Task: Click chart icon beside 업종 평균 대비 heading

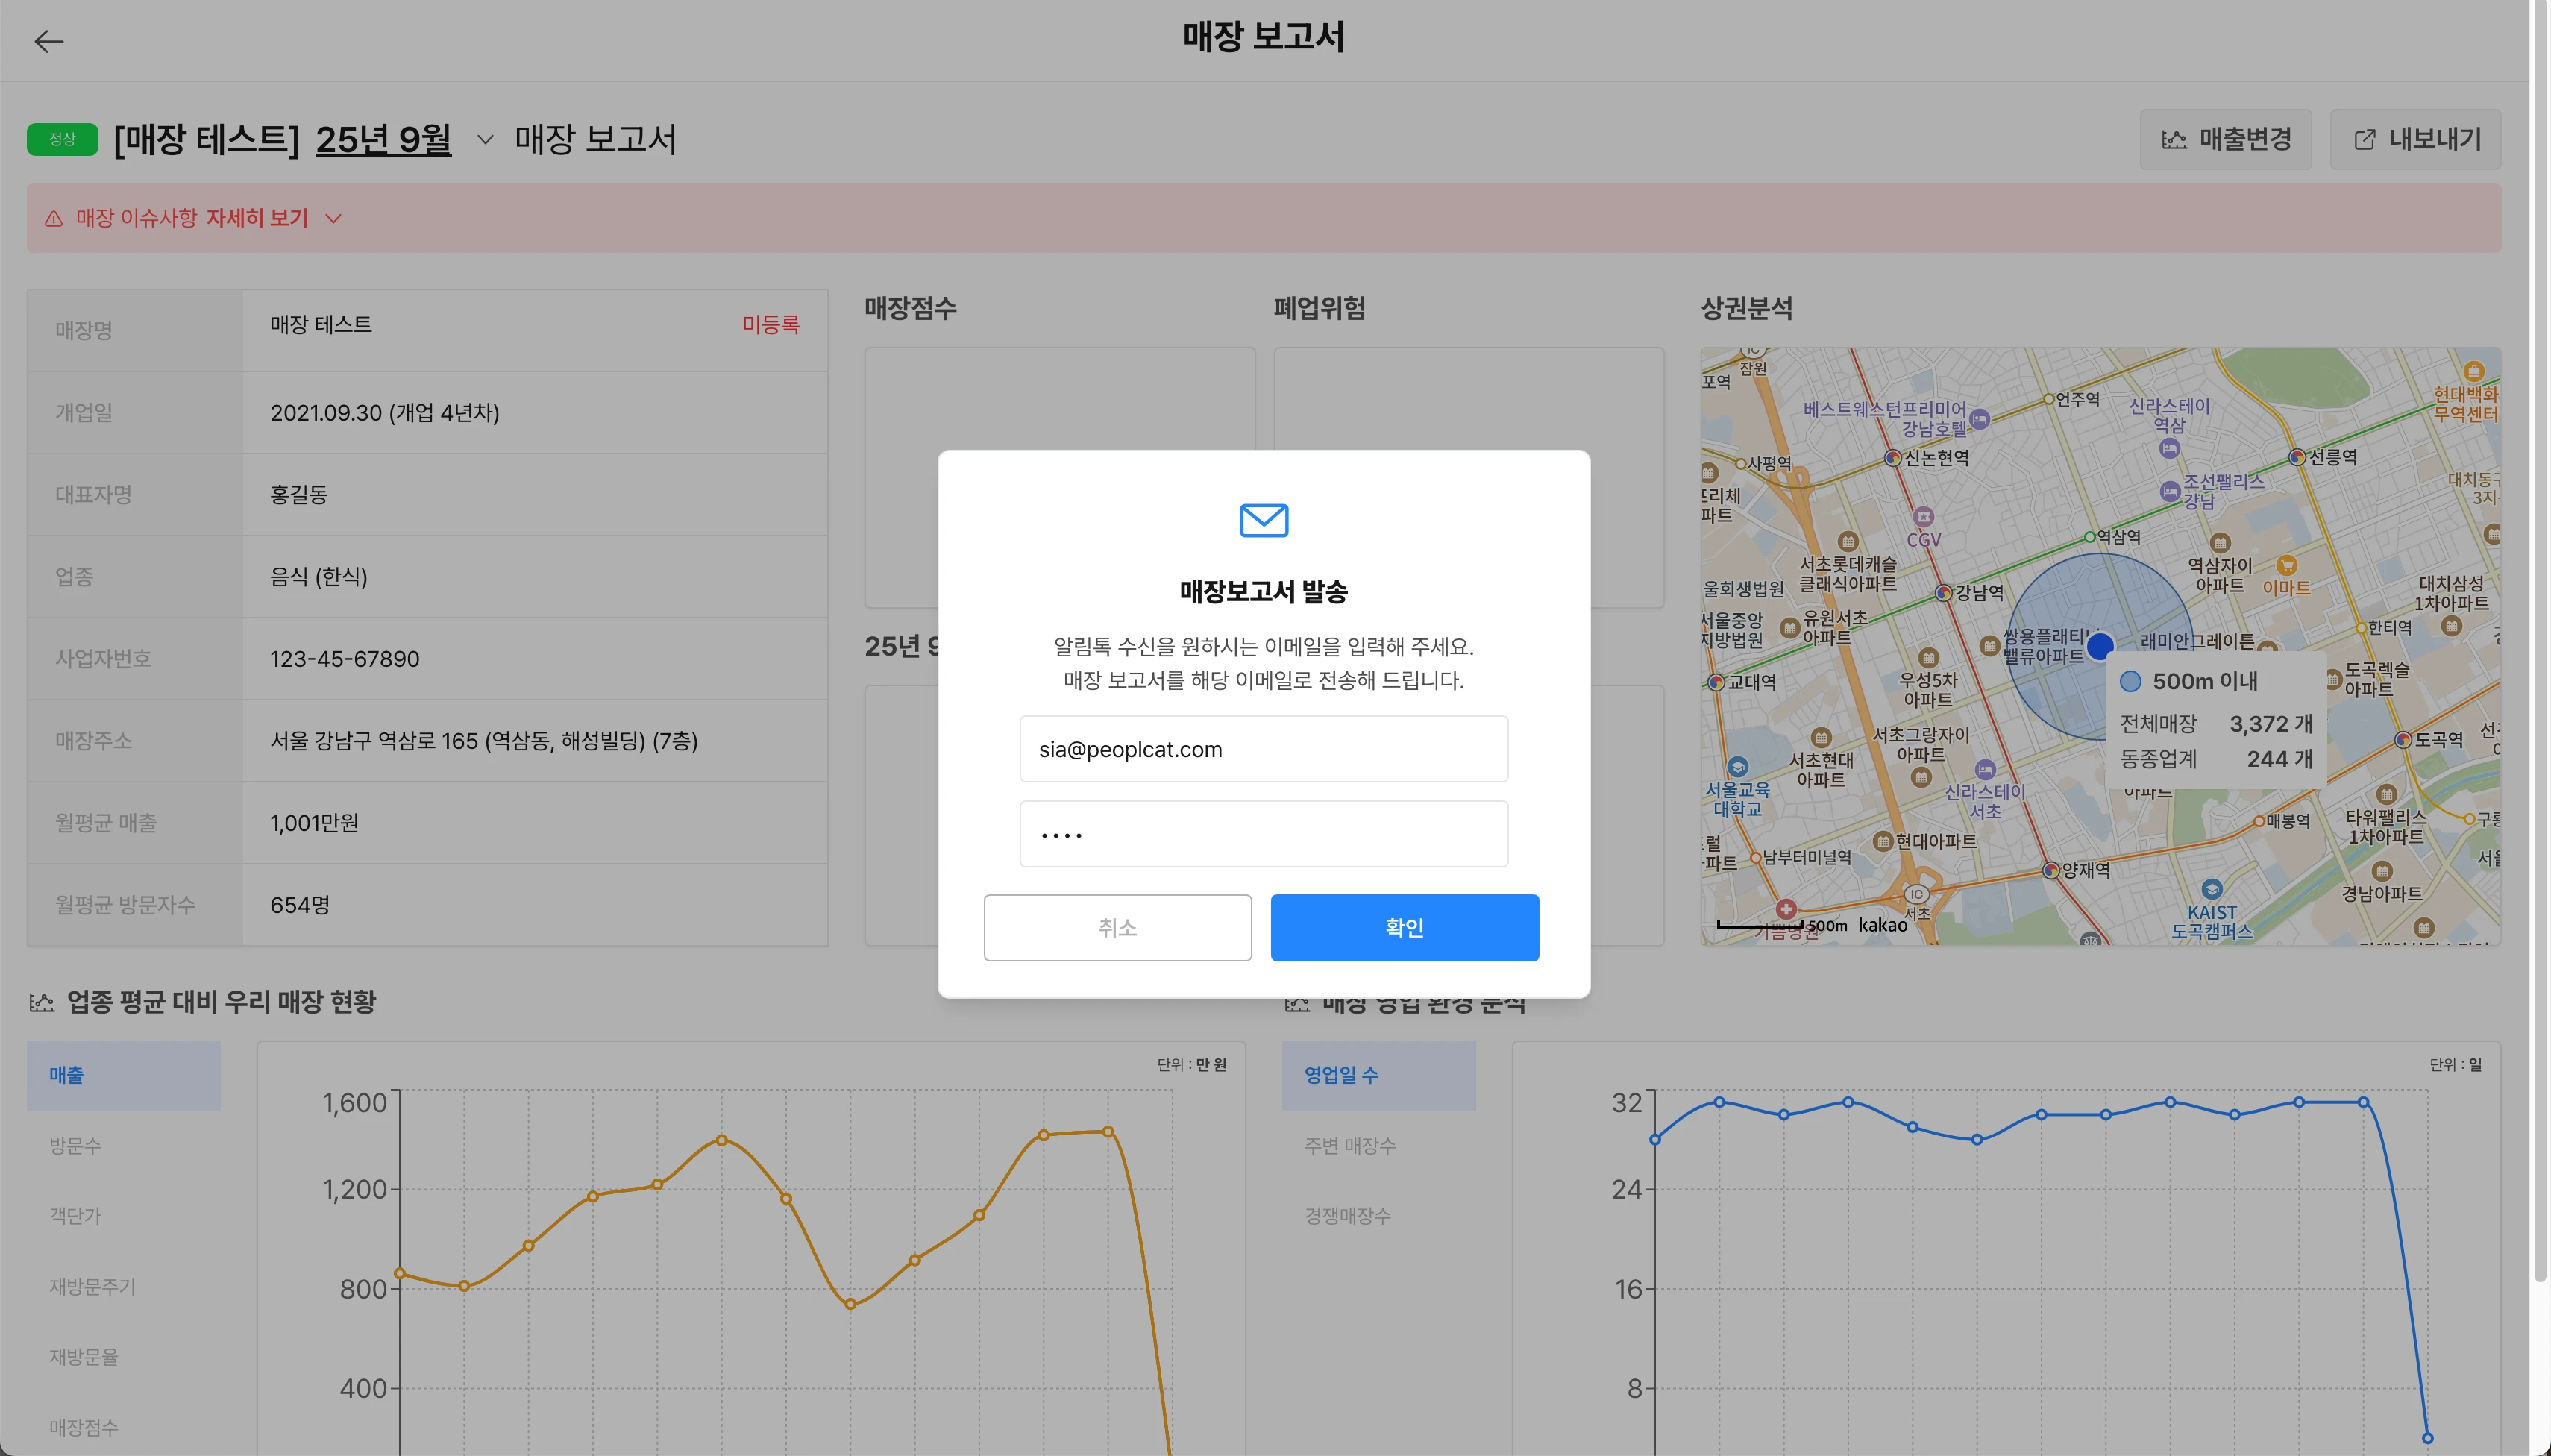Action: point(42,1002)
